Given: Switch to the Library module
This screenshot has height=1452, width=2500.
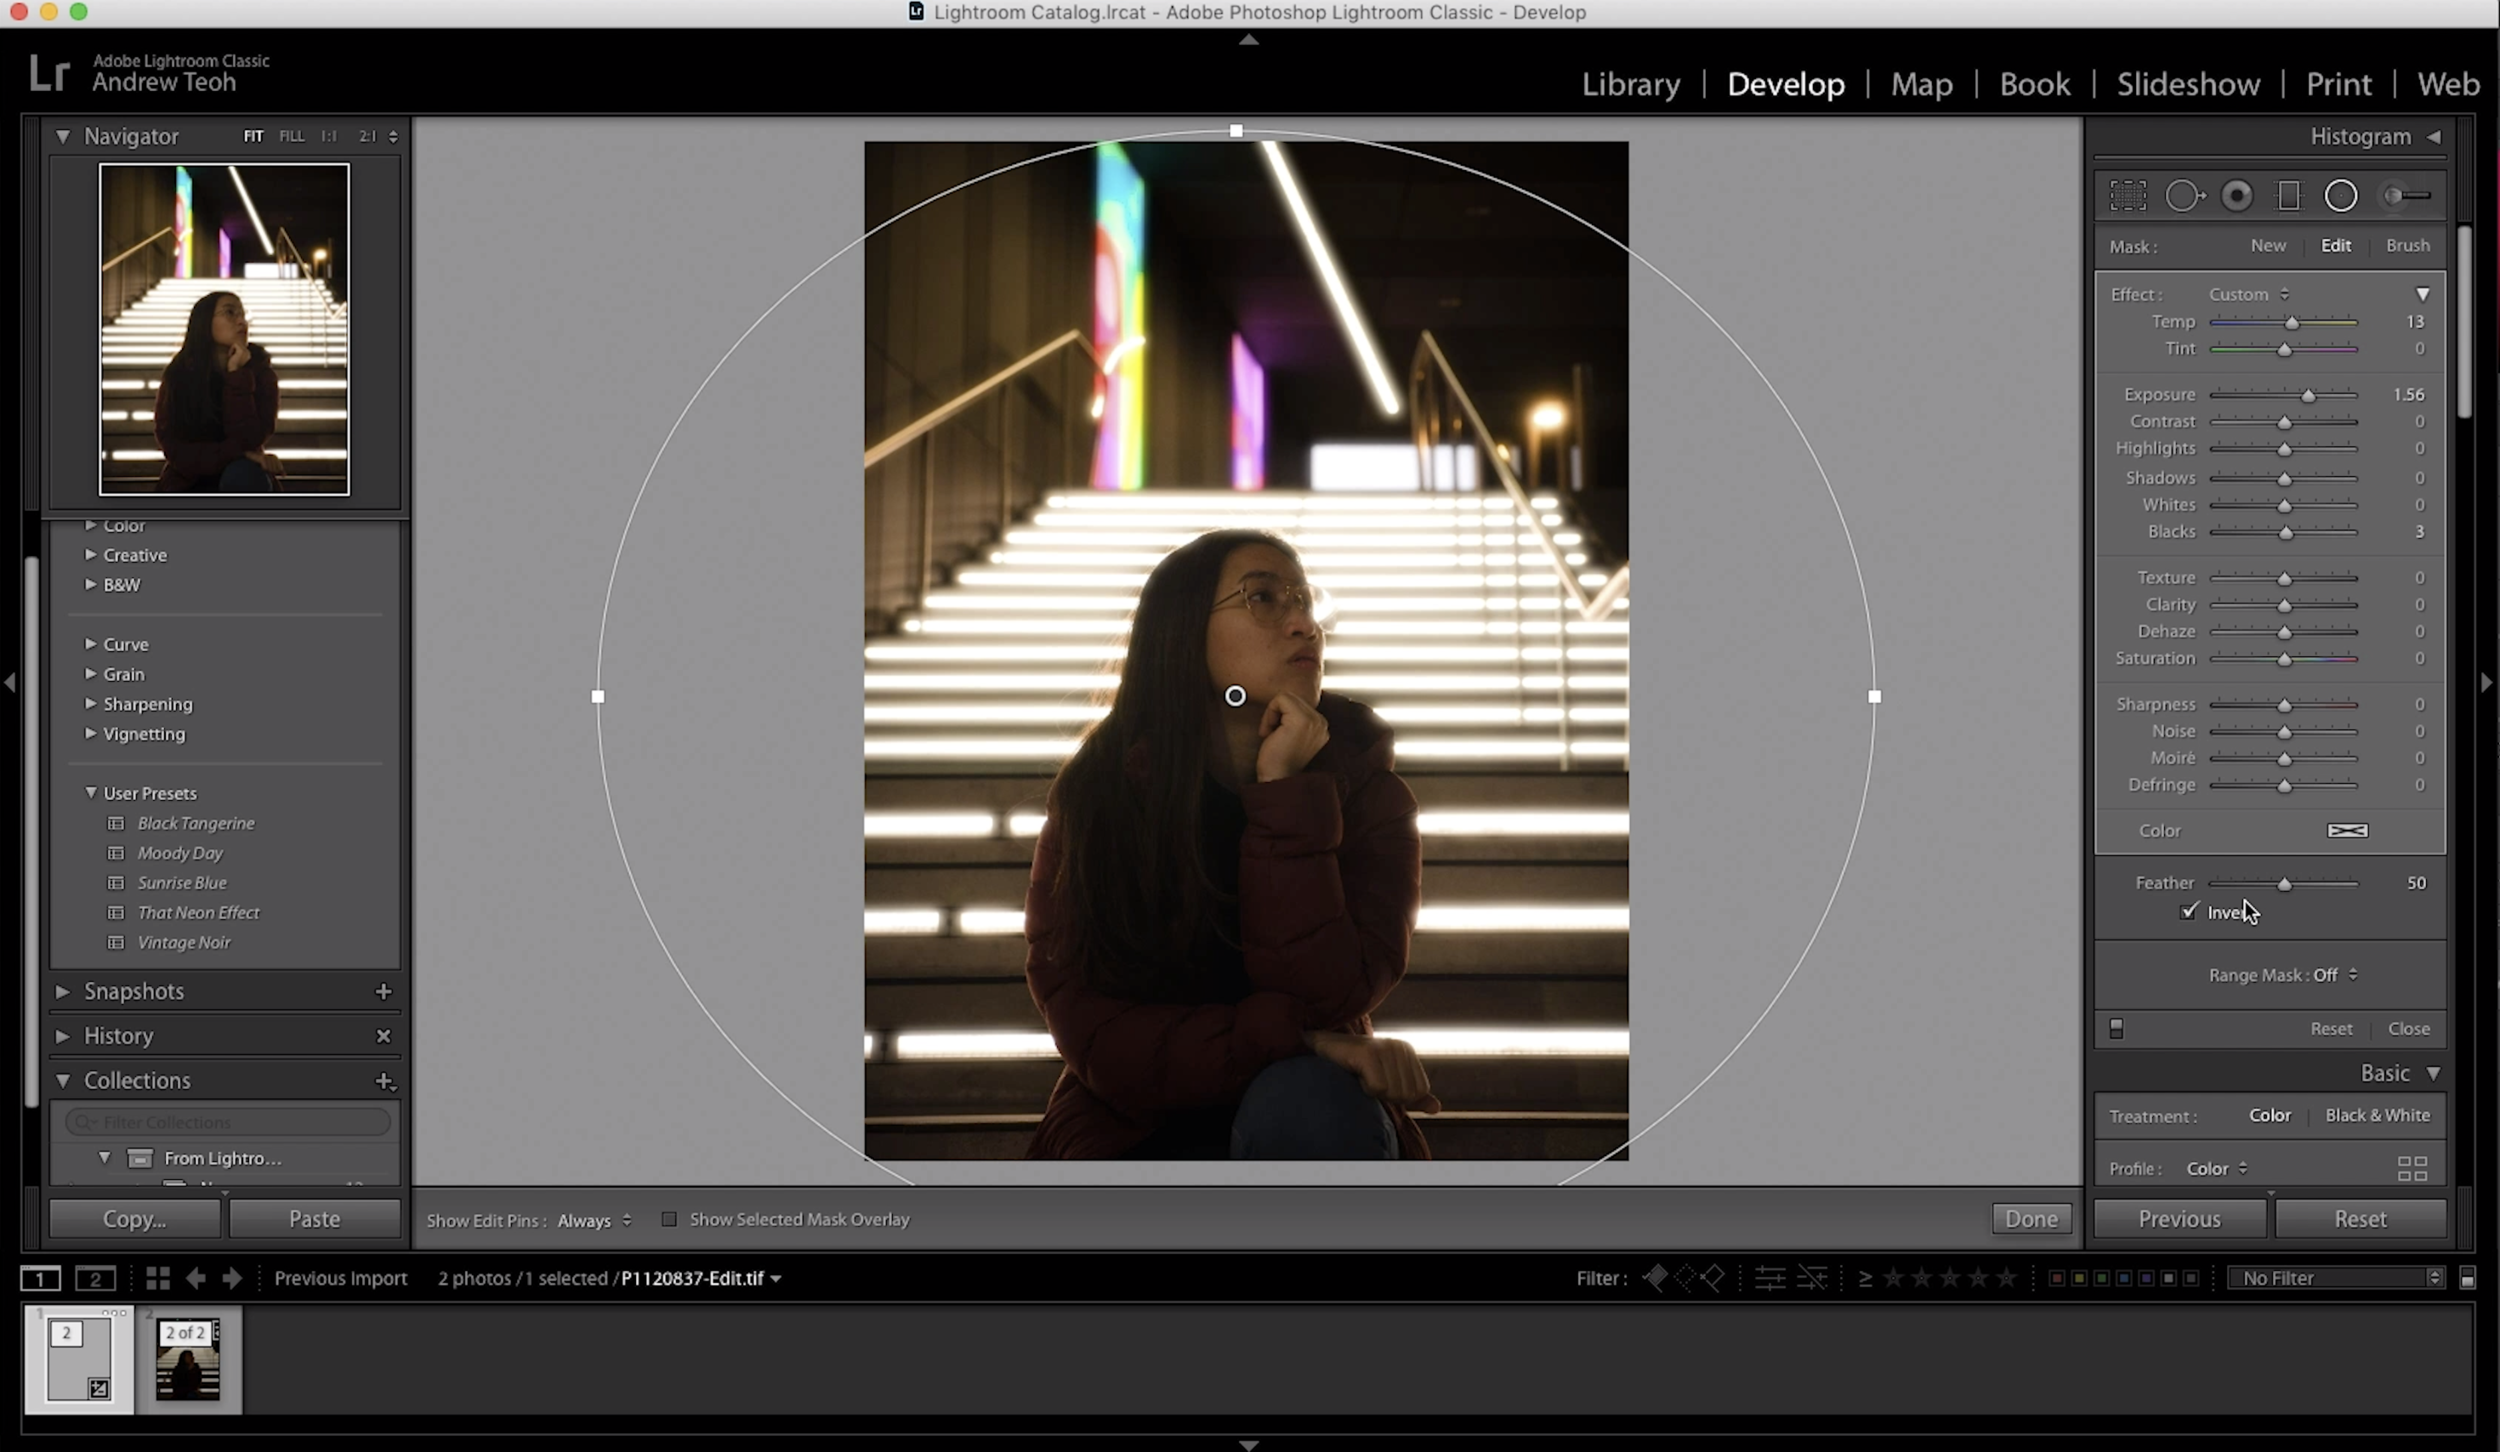Looking at the screenshot, I should pos(1629,84).
